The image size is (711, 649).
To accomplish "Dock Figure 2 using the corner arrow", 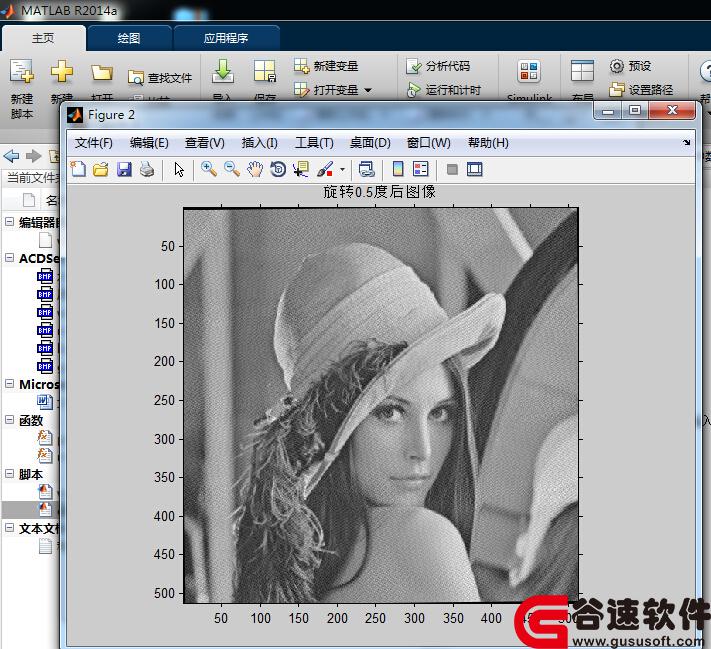I will (x=686, y=143).
